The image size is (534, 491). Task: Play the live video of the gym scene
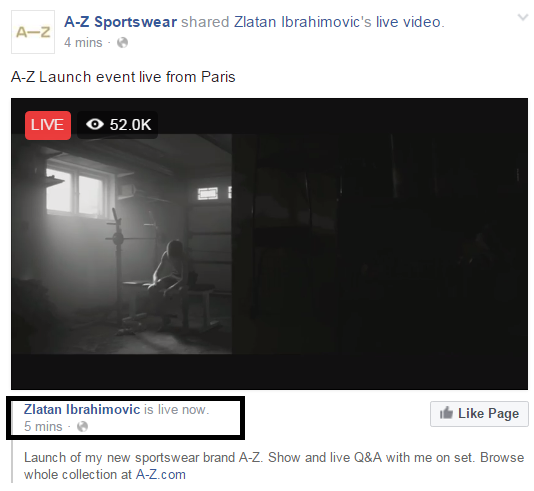pyautogui.click(x=122, y=244)
